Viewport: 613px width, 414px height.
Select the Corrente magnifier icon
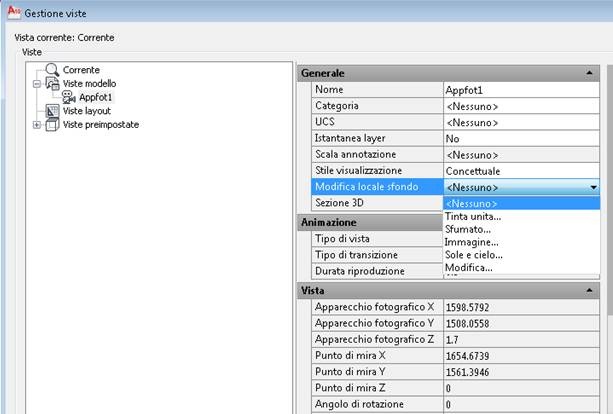point(52,70)
